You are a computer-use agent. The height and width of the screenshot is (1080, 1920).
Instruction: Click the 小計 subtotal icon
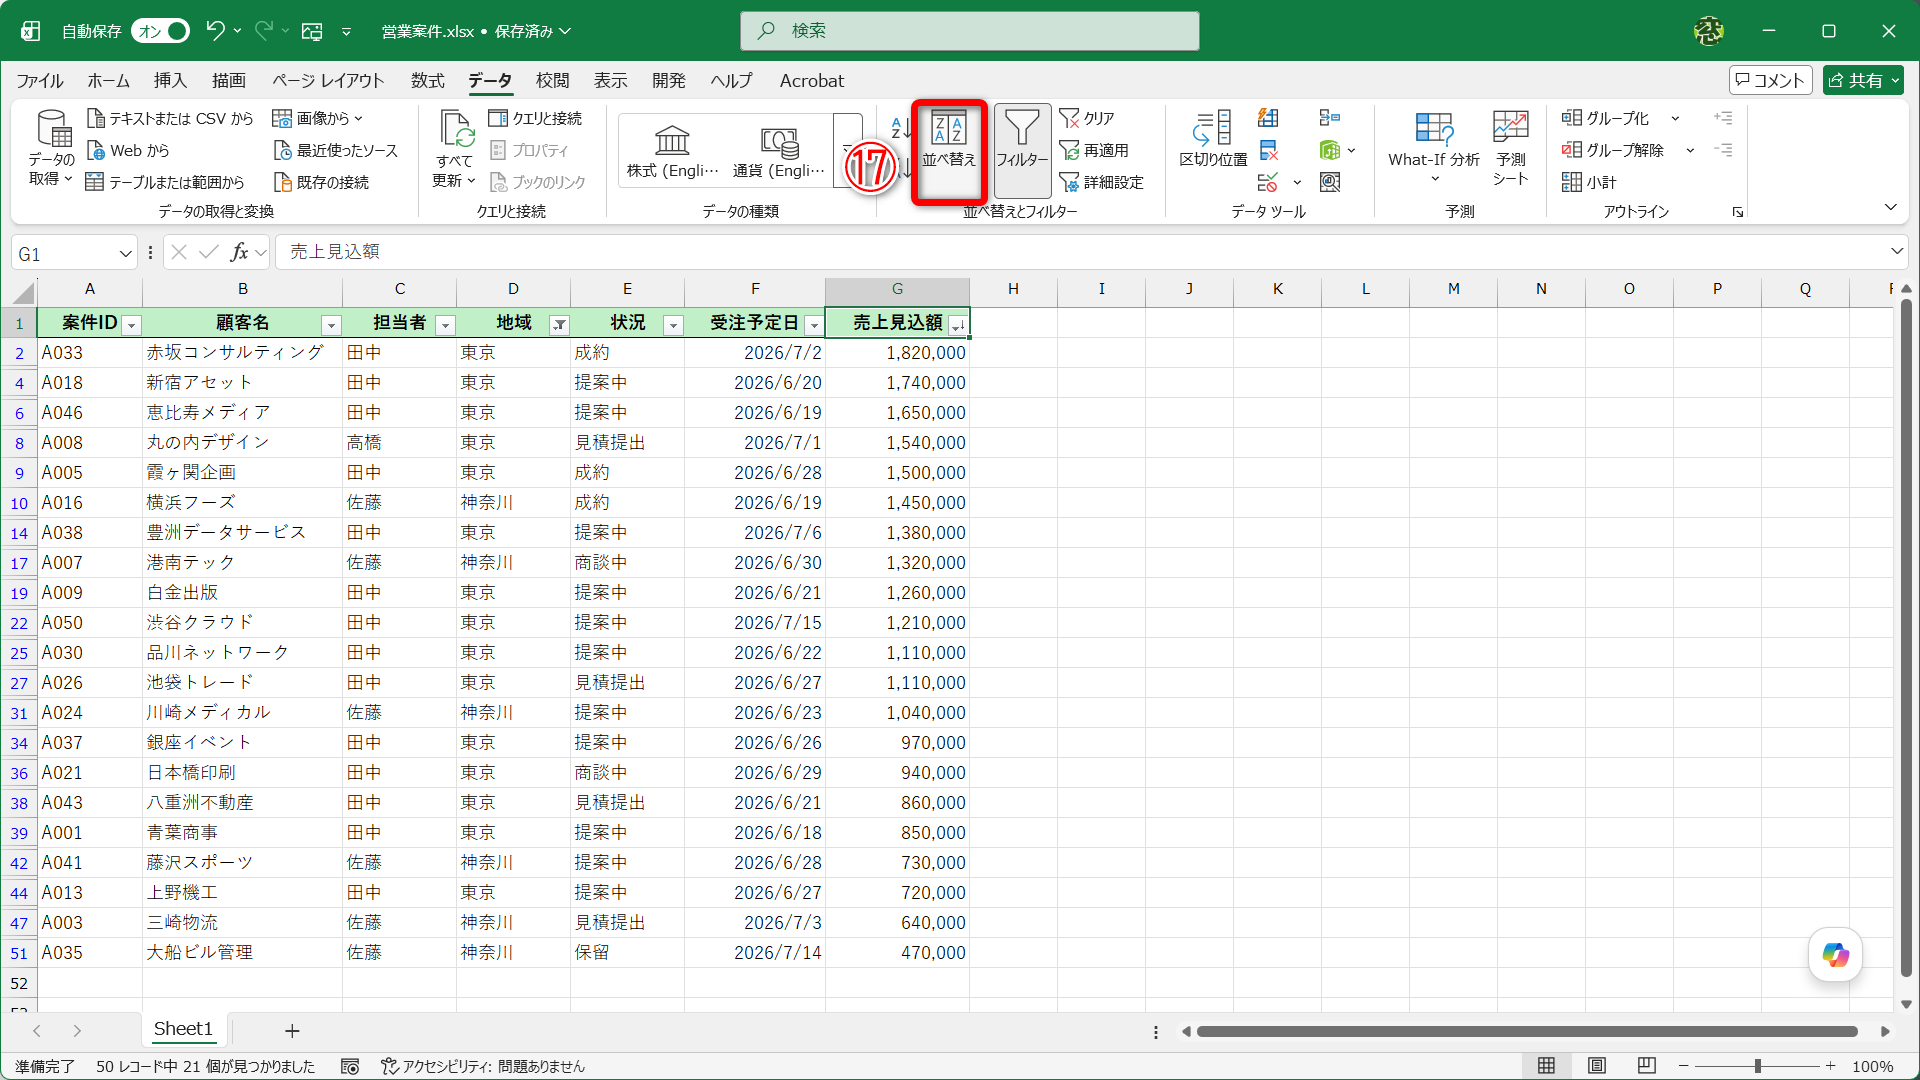click(1589, 182)
